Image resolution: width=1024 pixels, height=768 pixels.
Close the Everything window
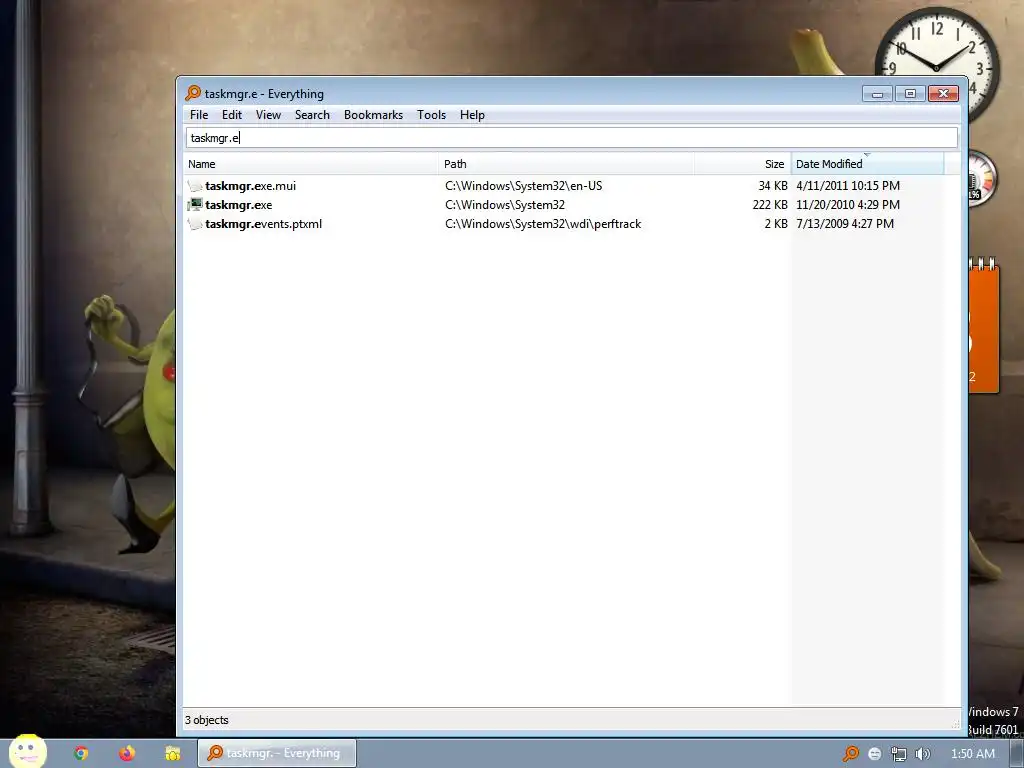(x=943, y=94)
